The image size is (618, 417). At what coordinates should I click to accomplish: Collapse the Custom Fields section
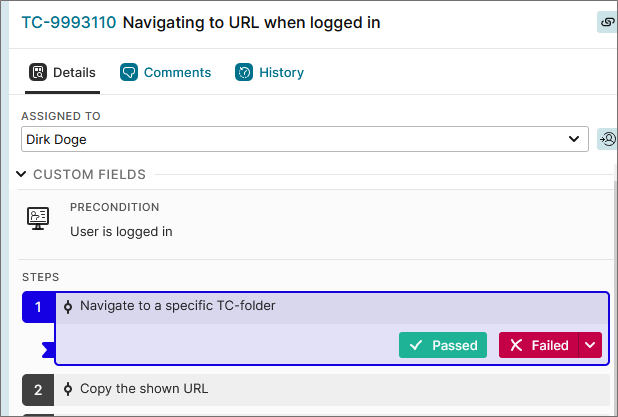21,174
